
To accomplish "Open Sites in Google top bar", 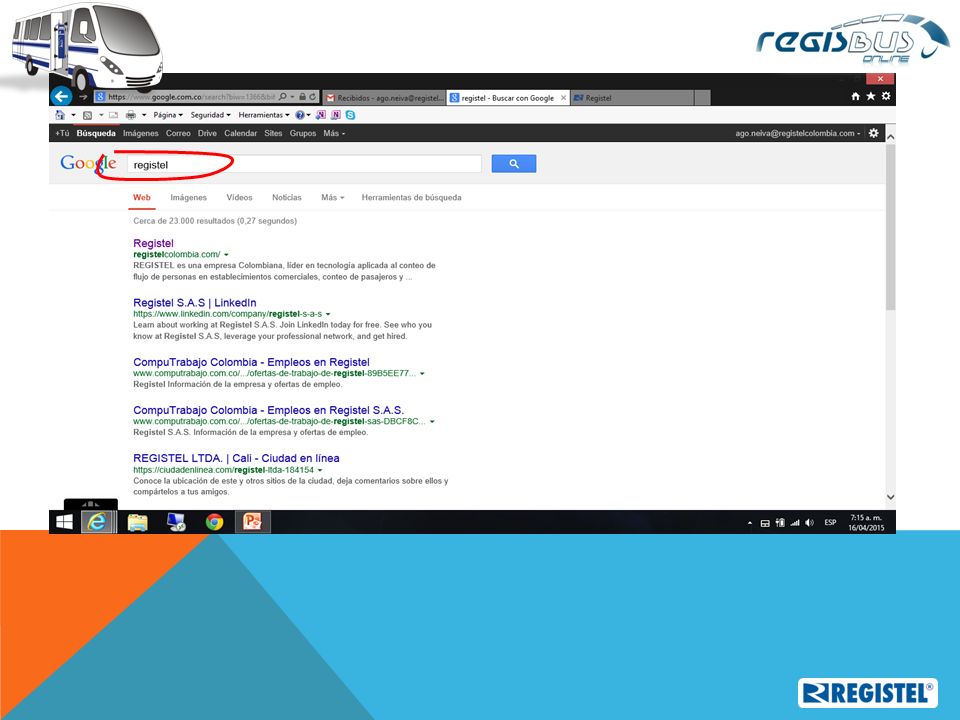I will [273, 133].
